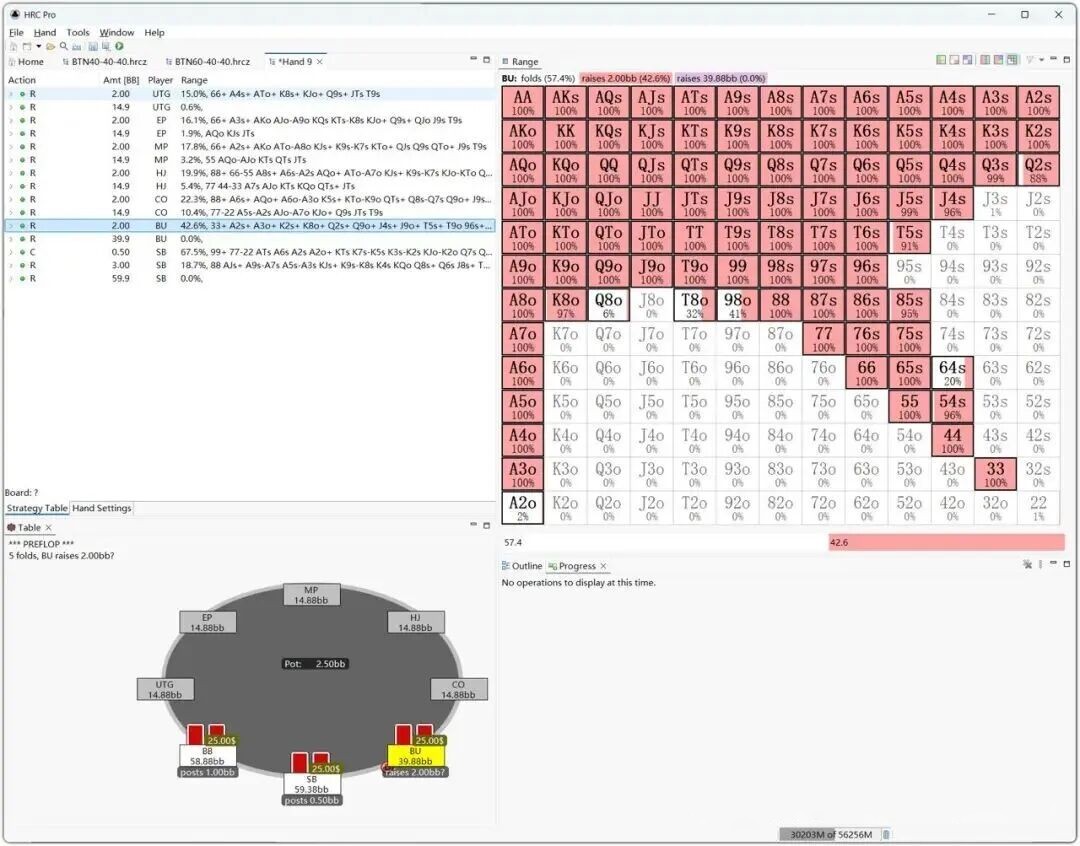
Task: Toggle the highlighted grid view icon left of funnel
Action: point(1012,61)
